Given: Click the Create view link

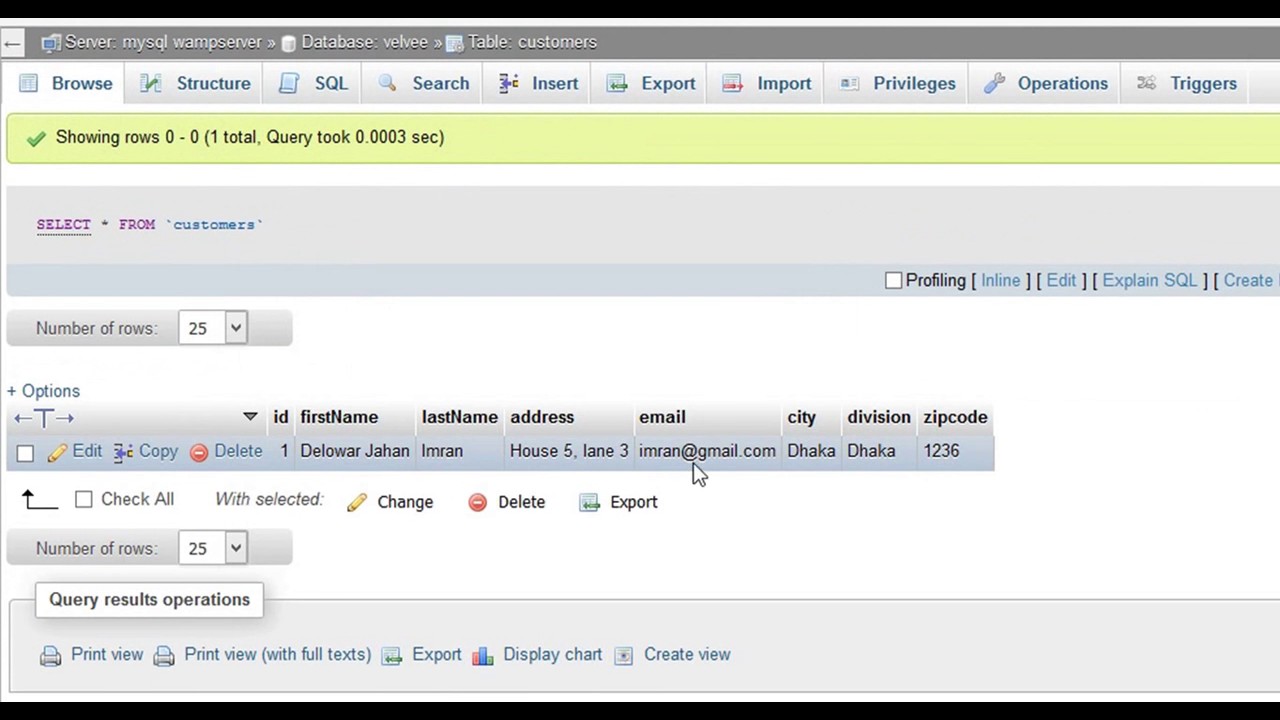Looking at the screenshot, I should pos(687,655).
